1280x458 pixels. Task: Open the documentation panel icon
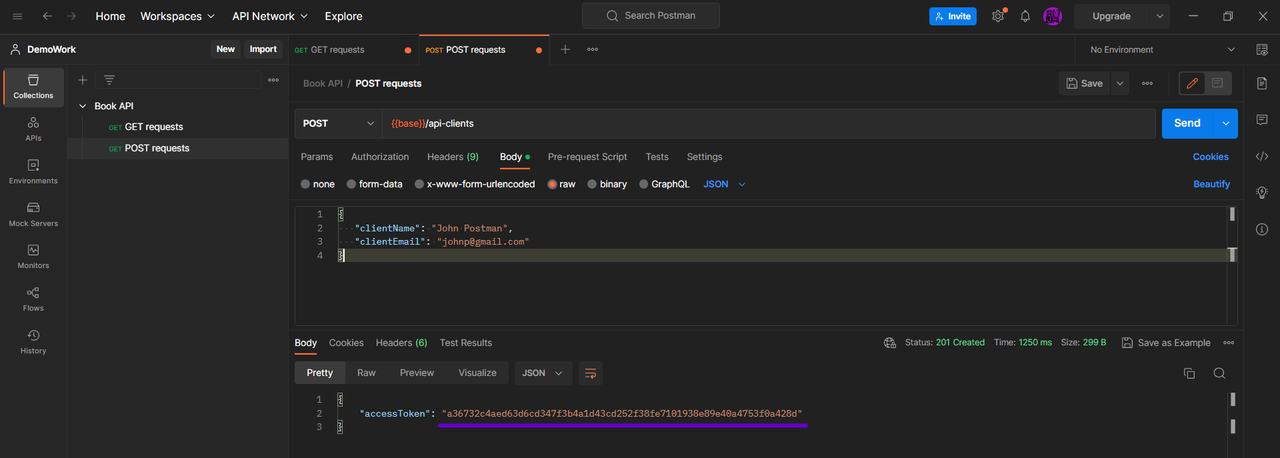click(x=1261, y=84)
